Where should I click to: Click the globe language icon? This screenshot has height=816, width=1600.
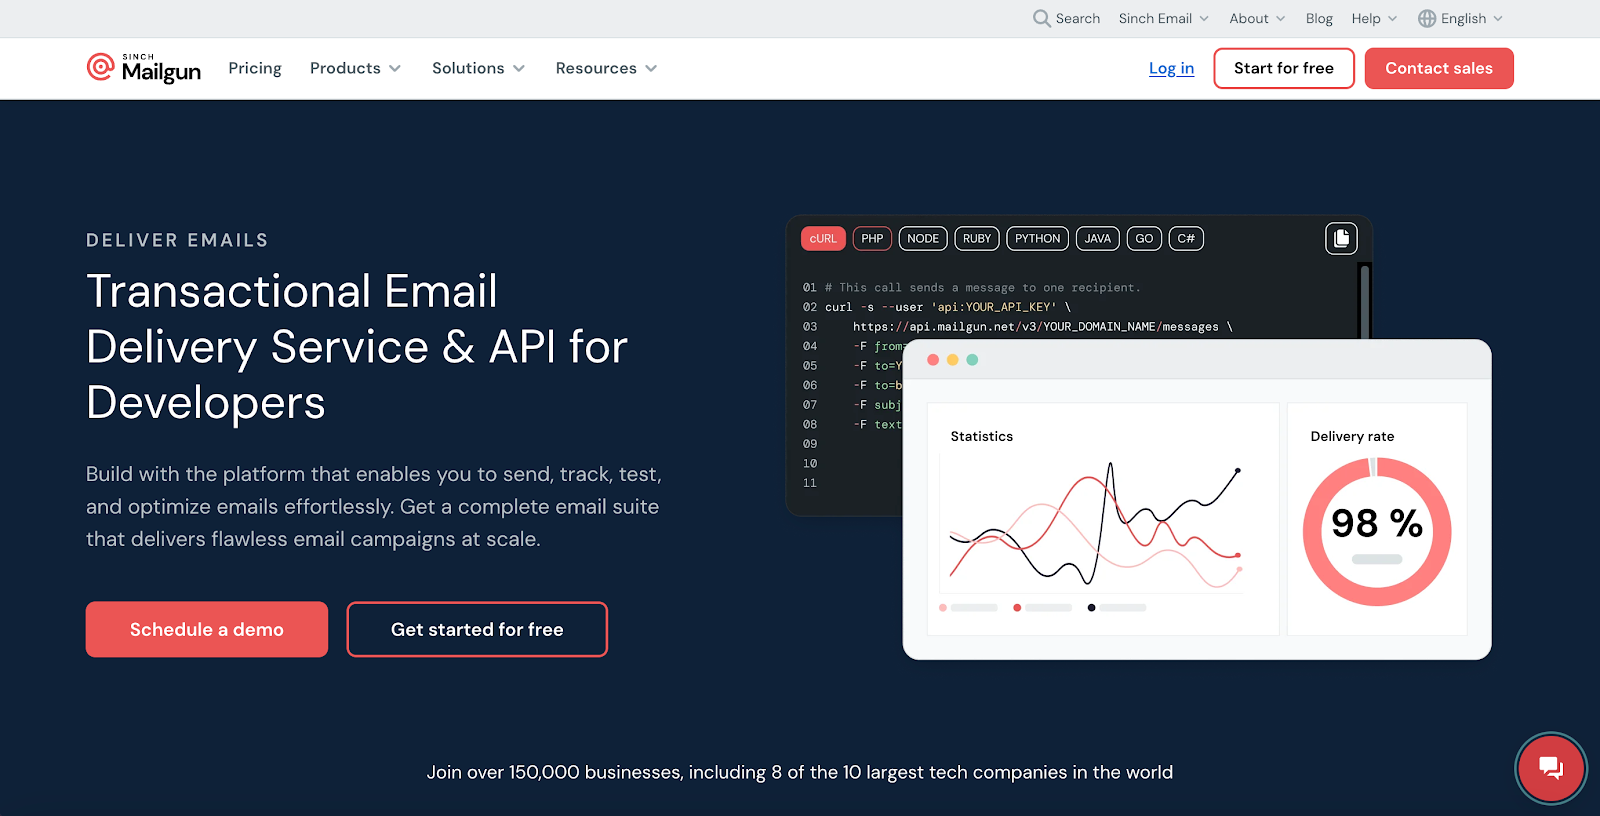point(1427,18)
